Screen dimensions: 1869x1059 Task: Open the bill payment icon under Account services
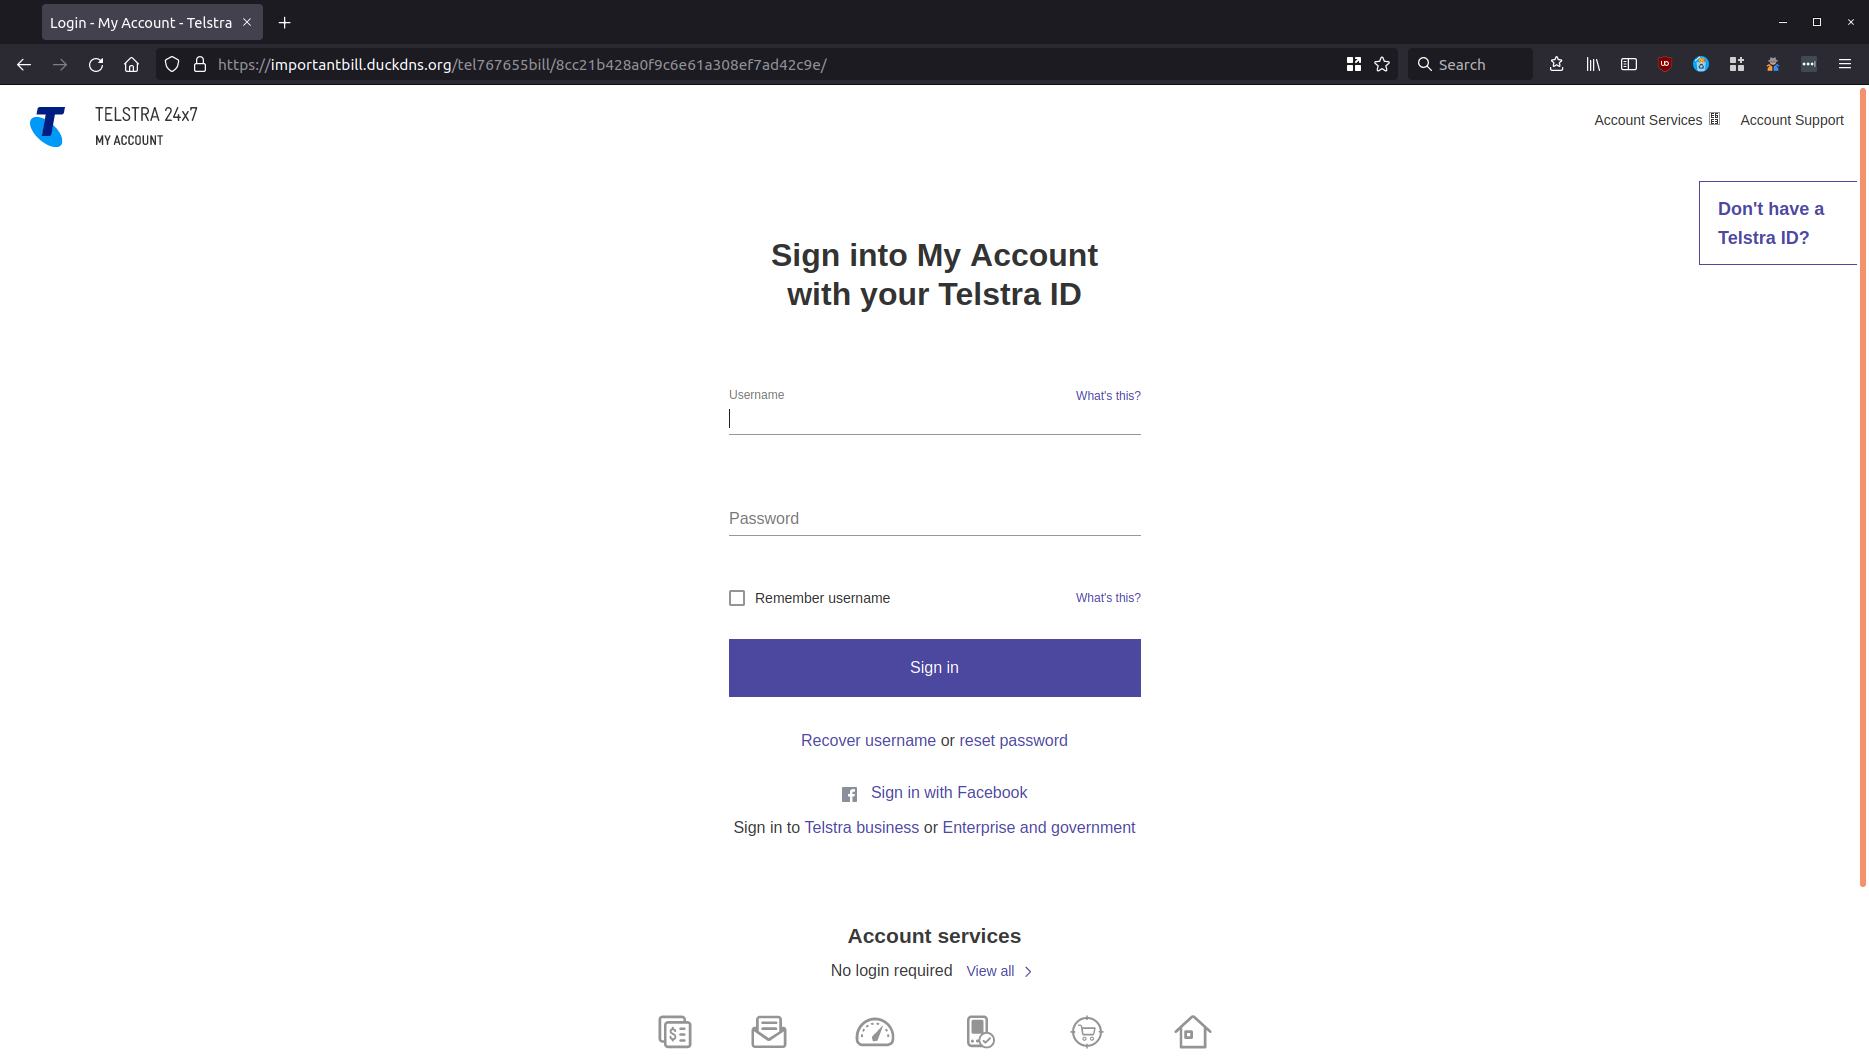click(x=675, y=1031)
